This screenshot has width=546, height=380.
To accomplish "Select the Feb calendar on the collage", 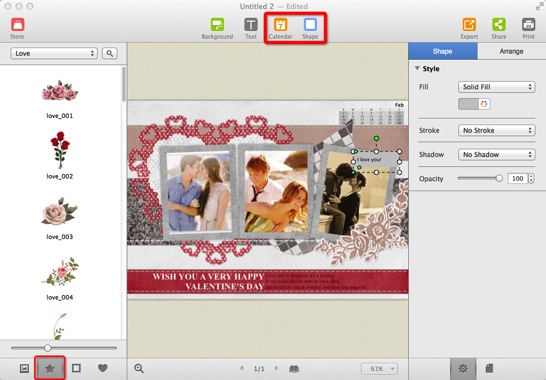I will [x=372, y=113].
